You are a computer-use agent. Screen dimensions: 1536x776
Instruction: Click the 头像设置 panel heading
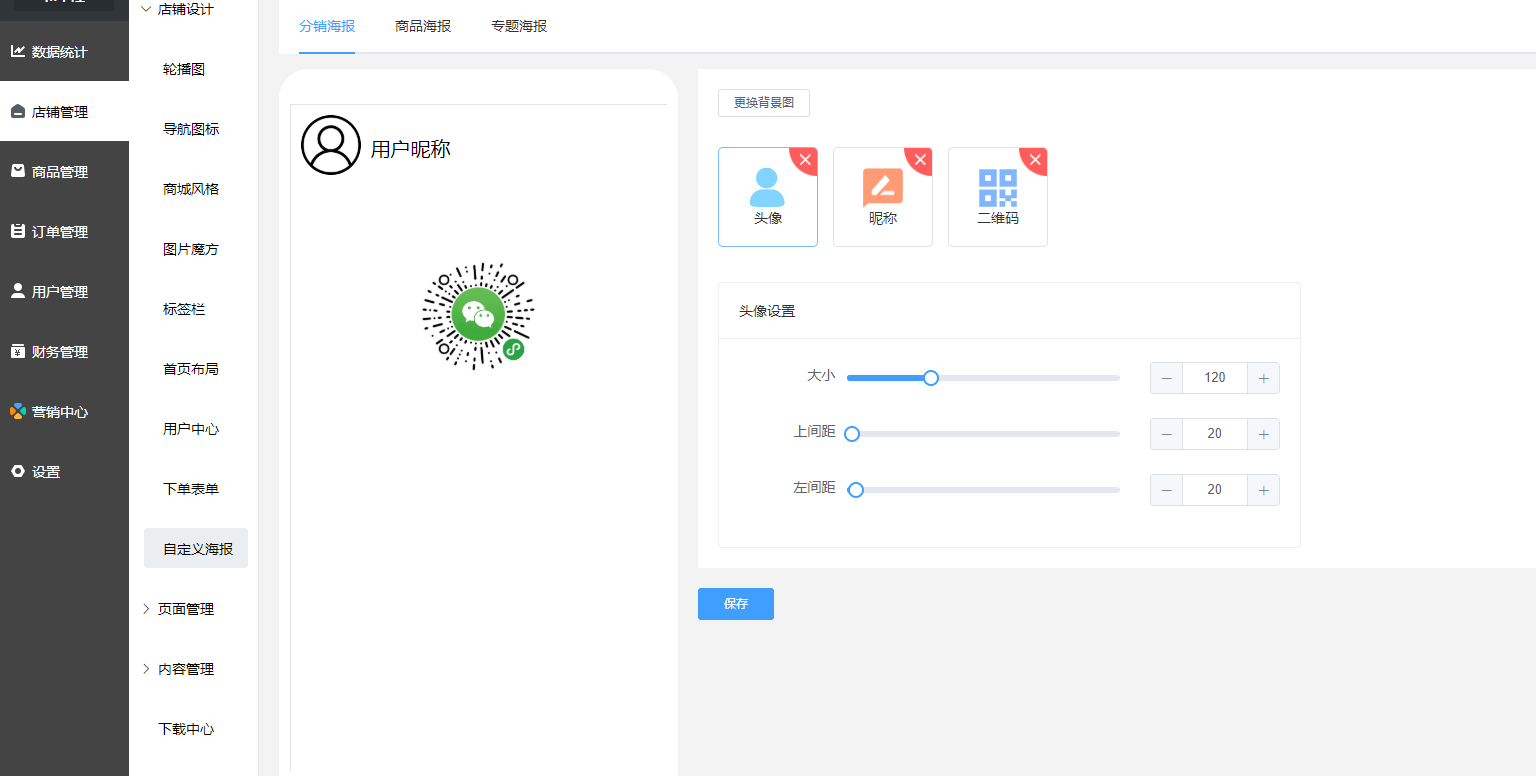(x=767, y=311)
